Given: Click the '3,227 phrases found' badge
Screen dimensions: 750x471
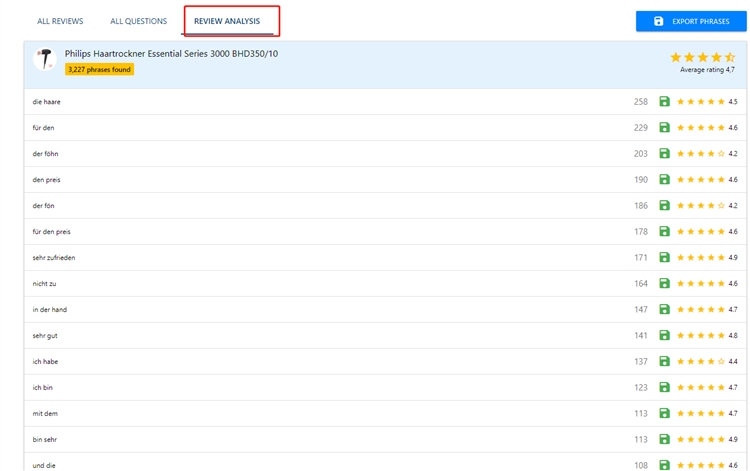Looking at the screenshot, I should (99, 70).
